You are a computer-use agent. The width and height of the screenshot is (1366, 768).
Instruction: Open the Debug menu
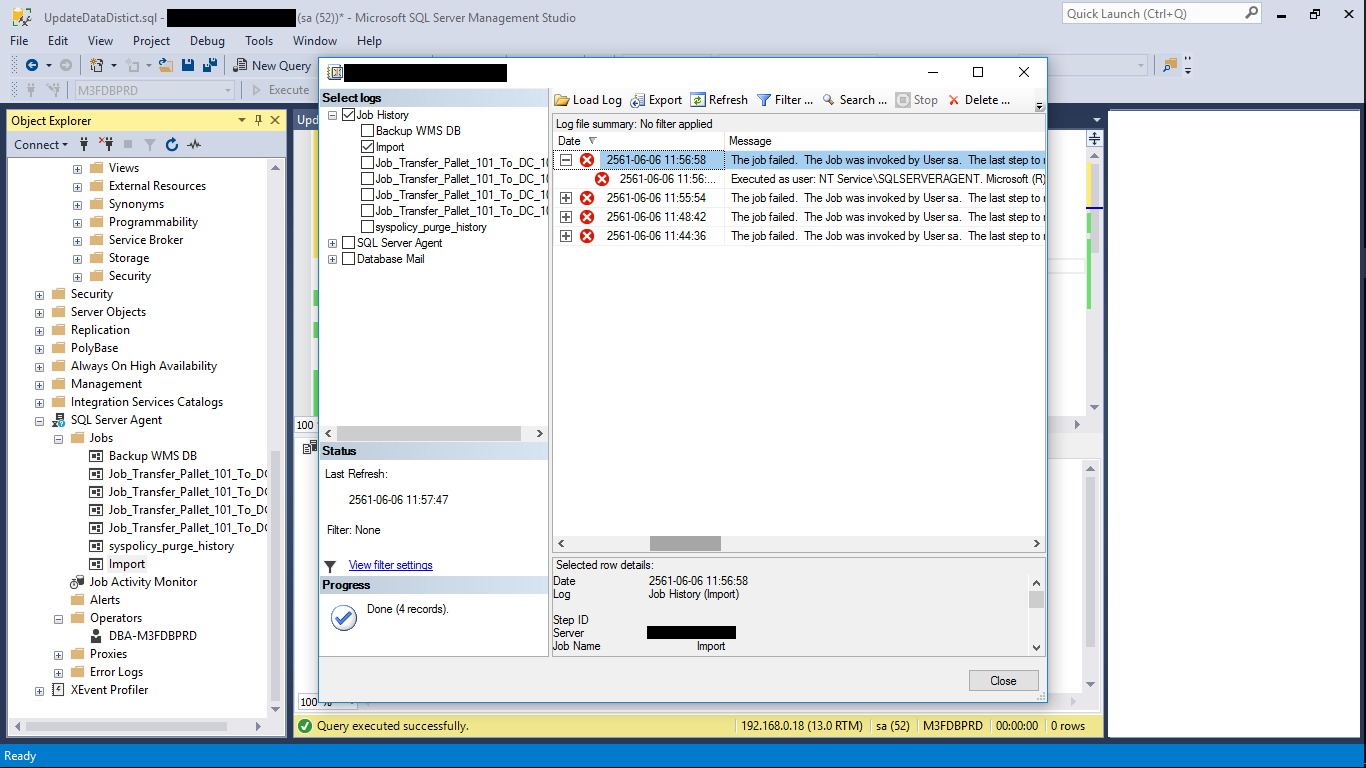tap(207, 41)
